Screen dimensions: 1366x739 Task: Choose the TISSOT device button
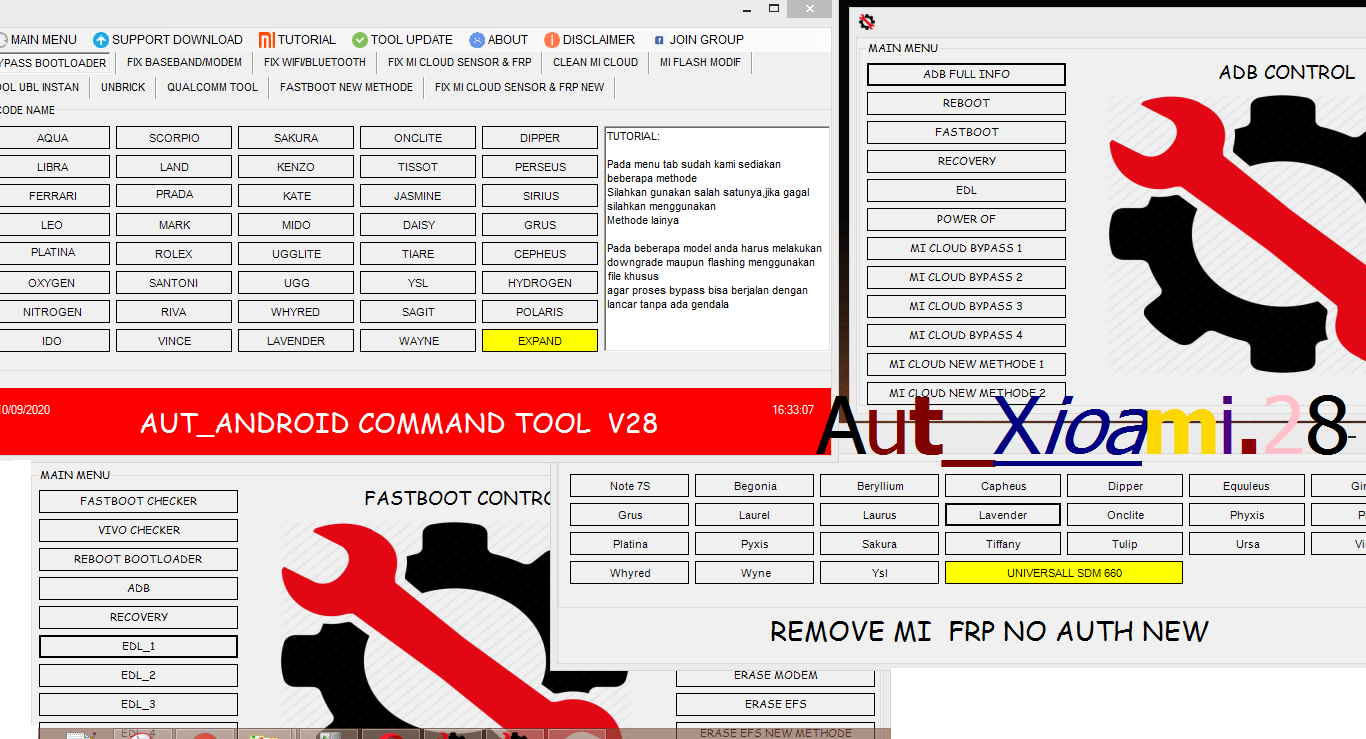click(x=418, y=167)
